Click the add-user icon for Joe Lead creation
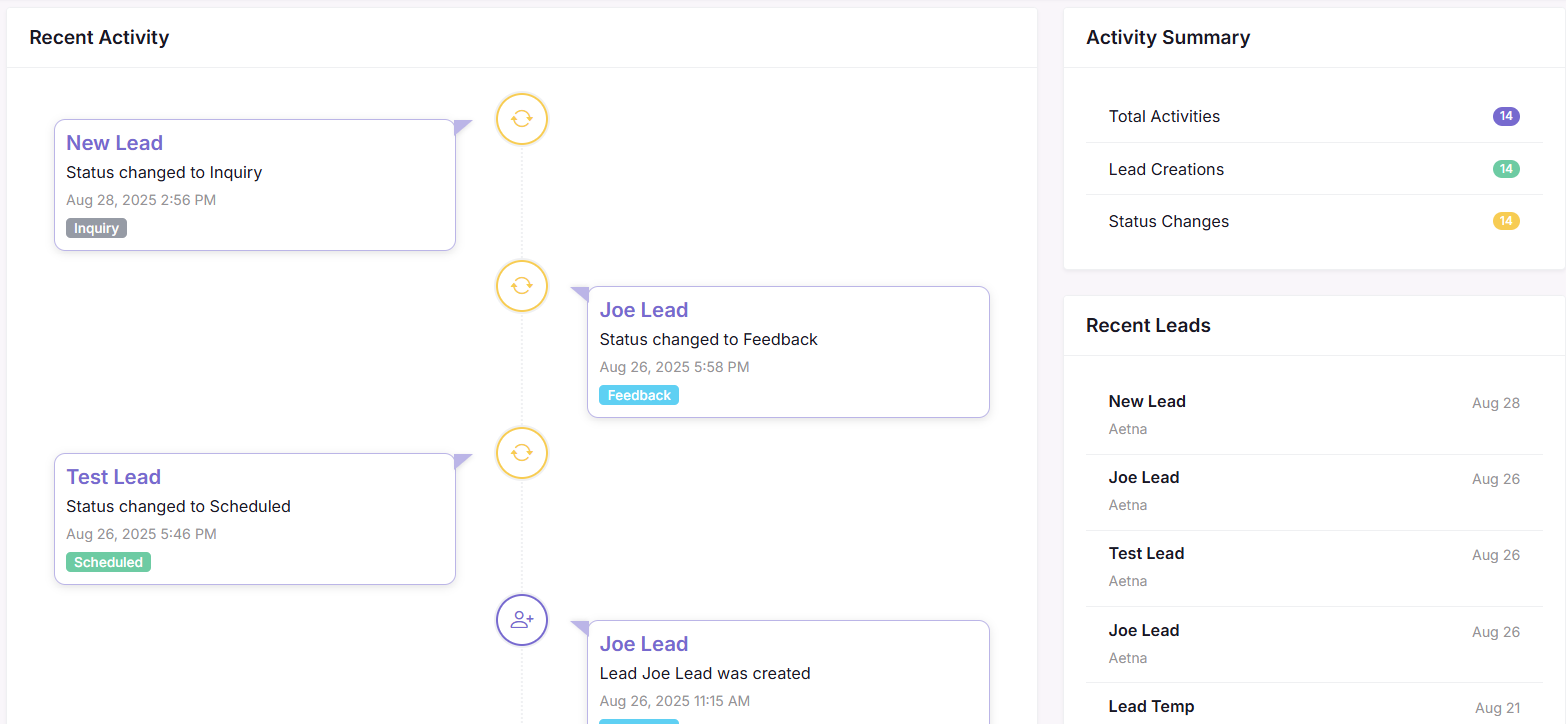The width and height of the screenshot is (1566, 724). click(x=522, y=620)
